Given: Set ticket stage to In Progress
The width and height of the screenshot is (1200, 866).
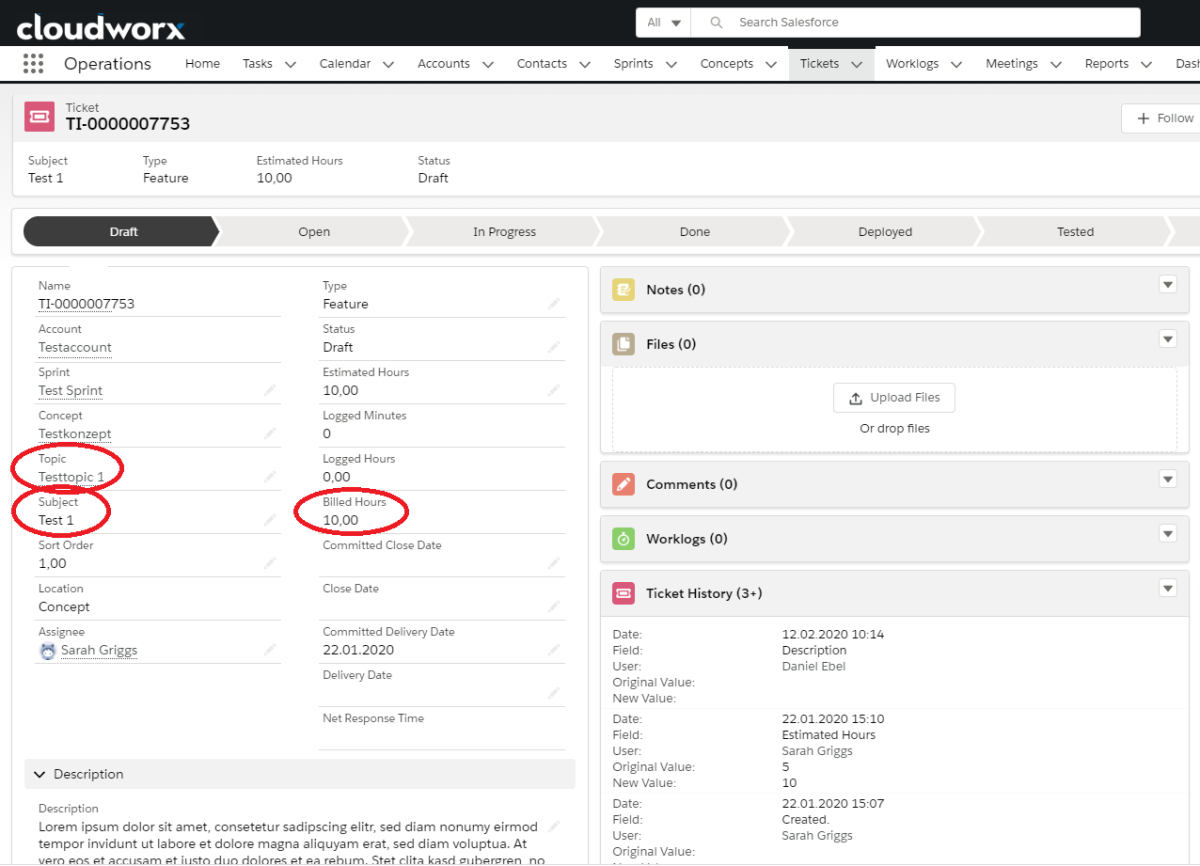Looking at the screenshot, I should click(504, 232).
